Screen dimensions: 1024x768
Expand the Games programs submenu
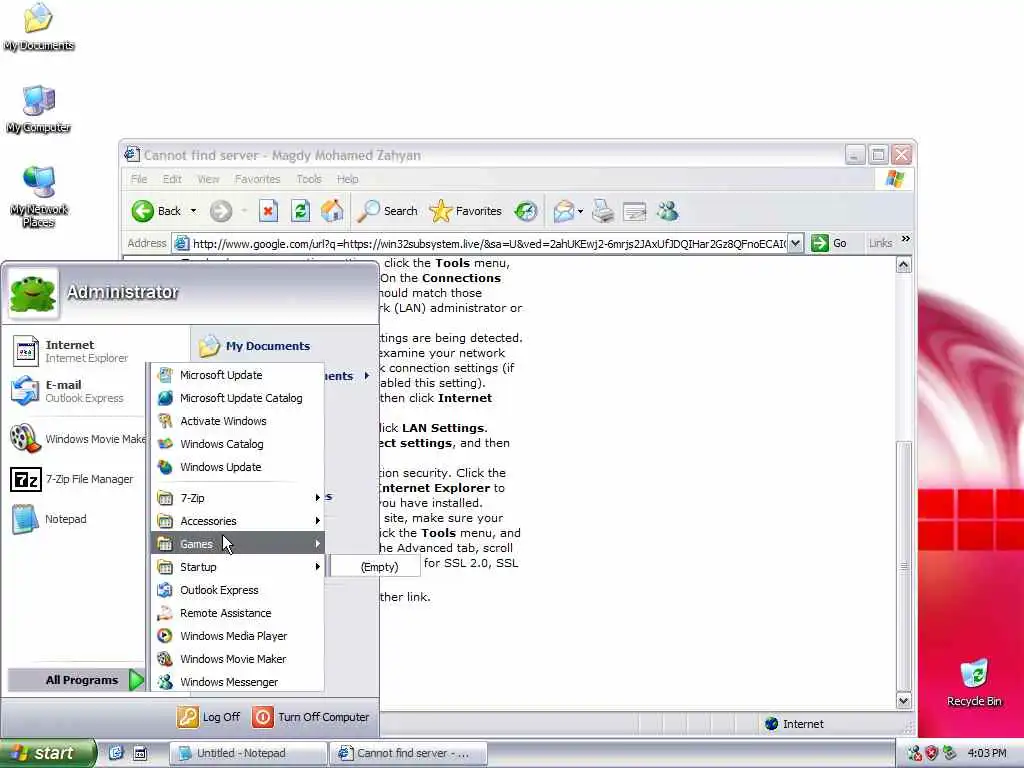coord(239,543)
